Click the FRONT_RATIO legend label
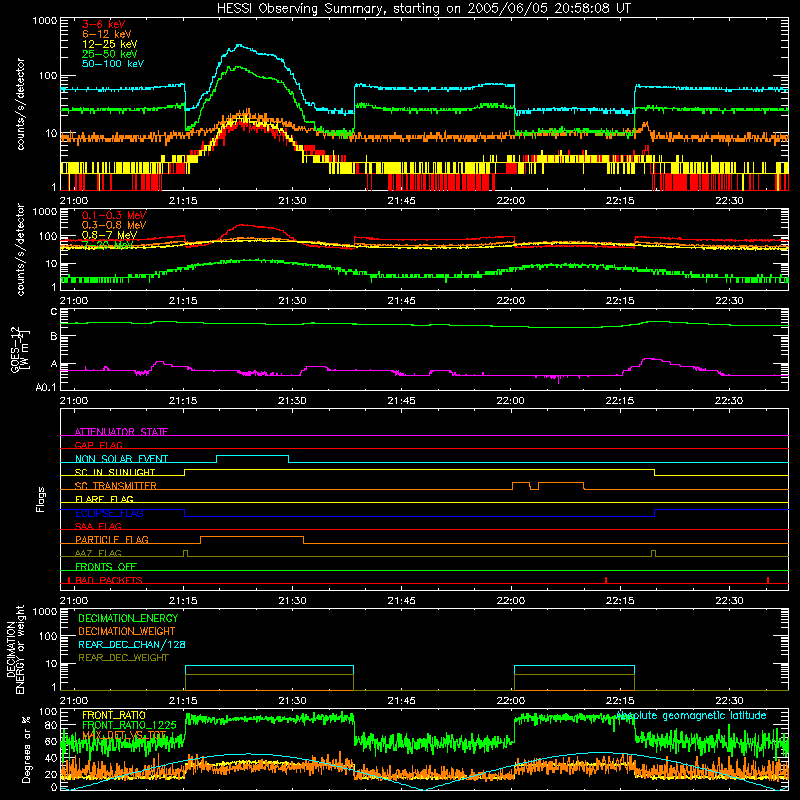The width and height of the screenshot is (800, 800). tap(114, 715)
